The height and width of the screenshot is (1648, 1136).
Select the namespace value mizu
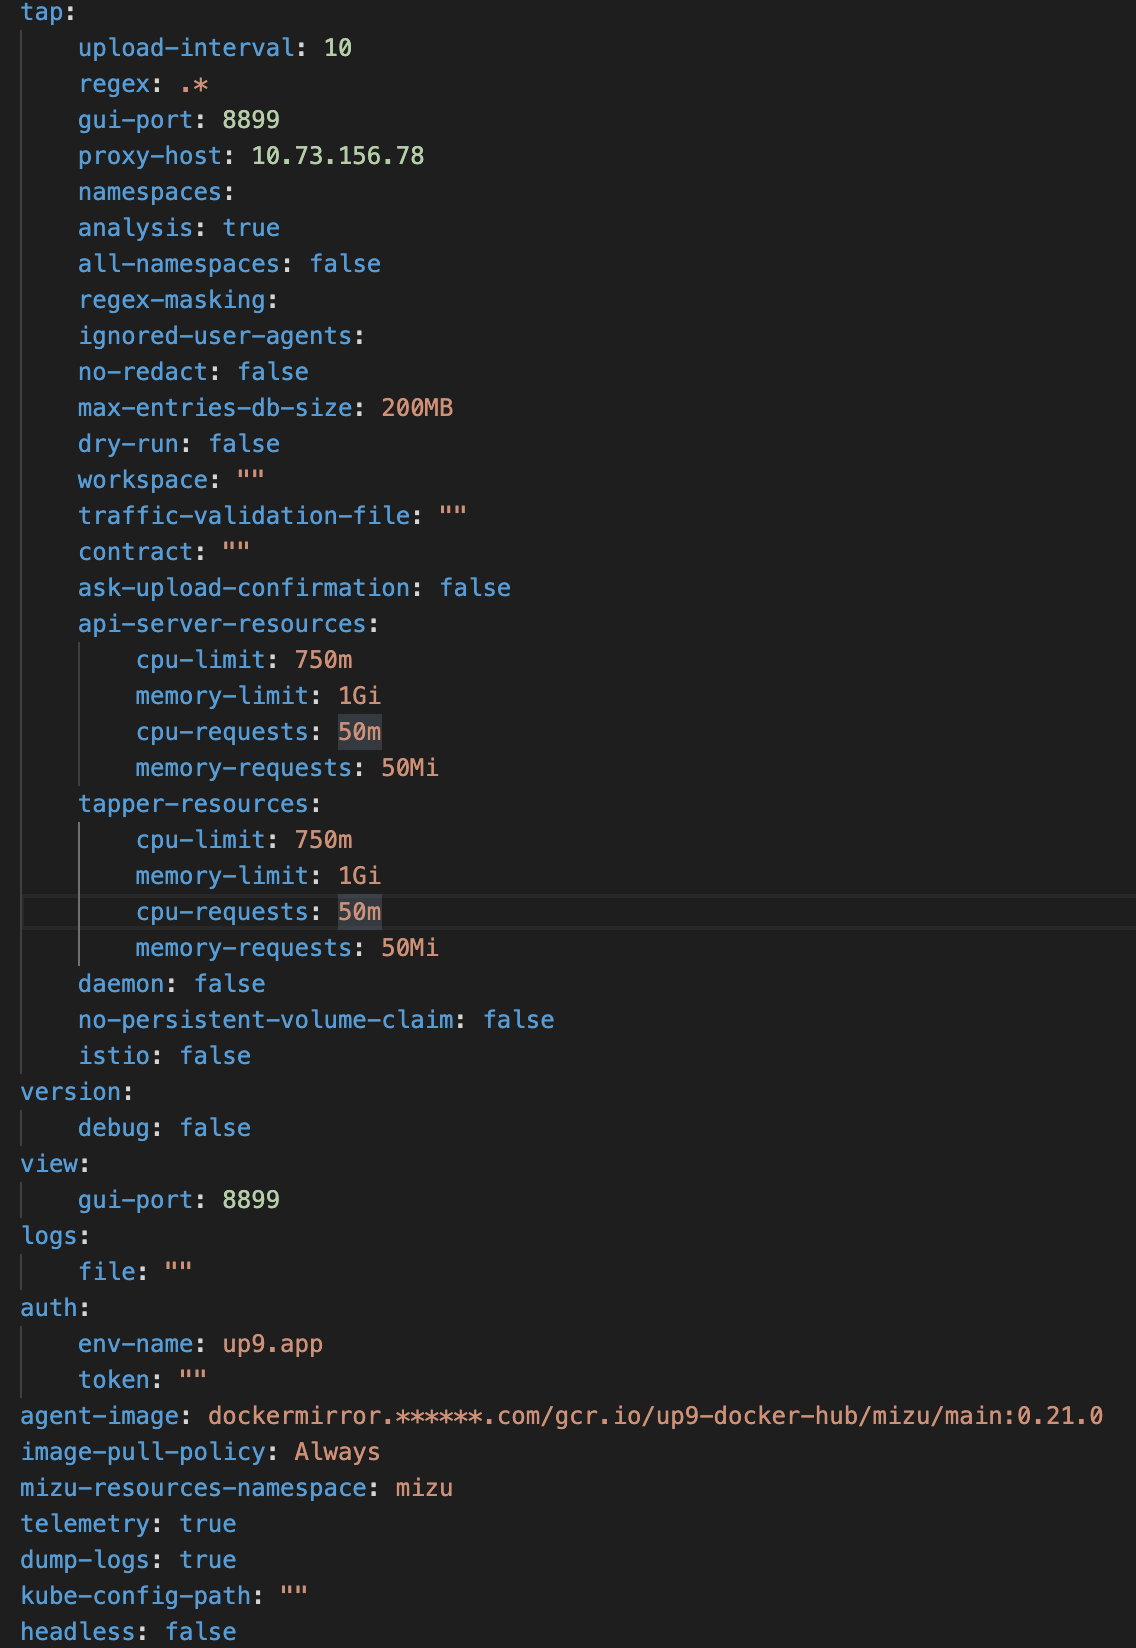pyautogui.click(x=424, y=1488)
